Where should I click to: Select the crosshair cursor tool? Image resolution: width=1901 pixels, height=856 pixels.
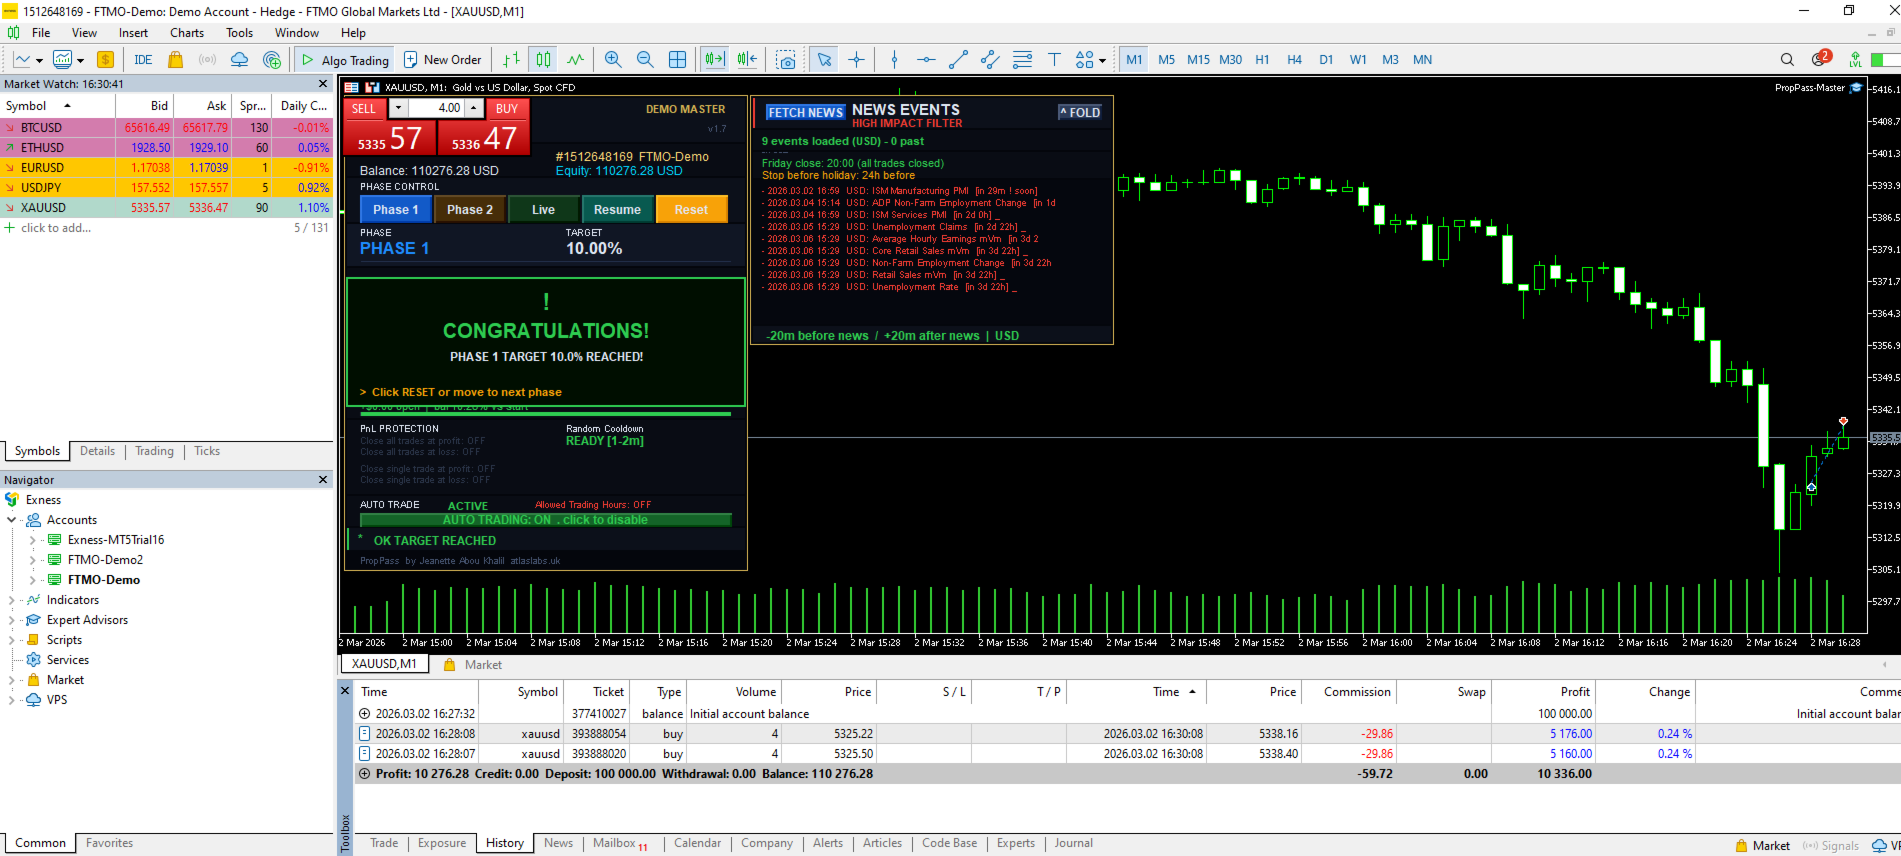[857, 60]
